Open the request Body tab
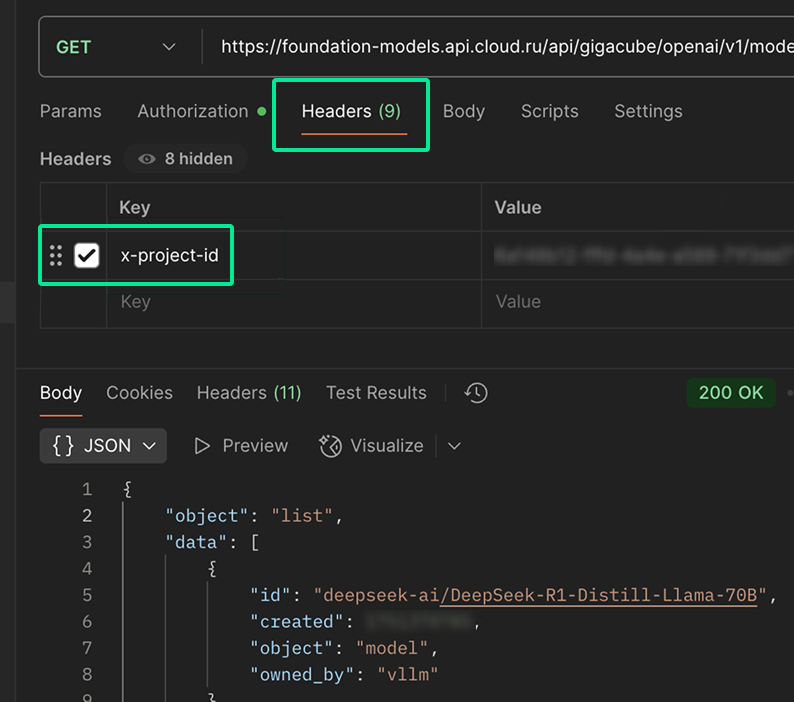The width and height of the screenshot is (794, 702). point(464,111)
